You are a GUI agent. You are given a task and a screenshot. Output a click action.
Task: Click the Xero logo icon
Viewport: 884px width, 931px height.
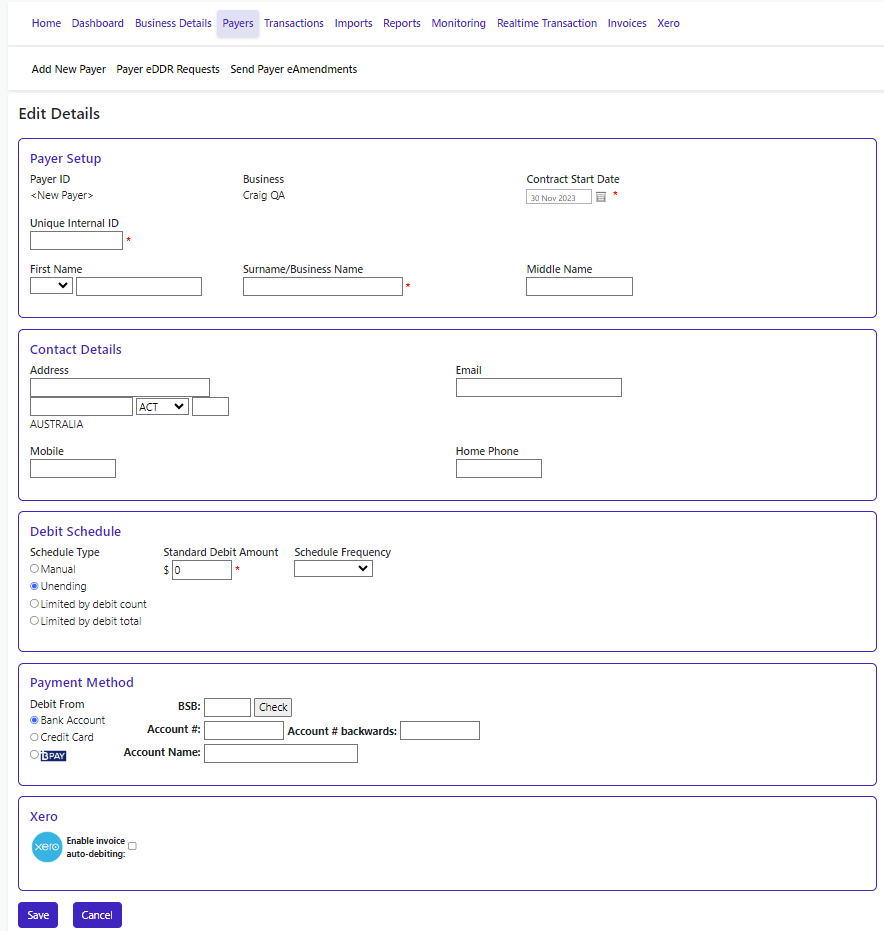point(46,847)
